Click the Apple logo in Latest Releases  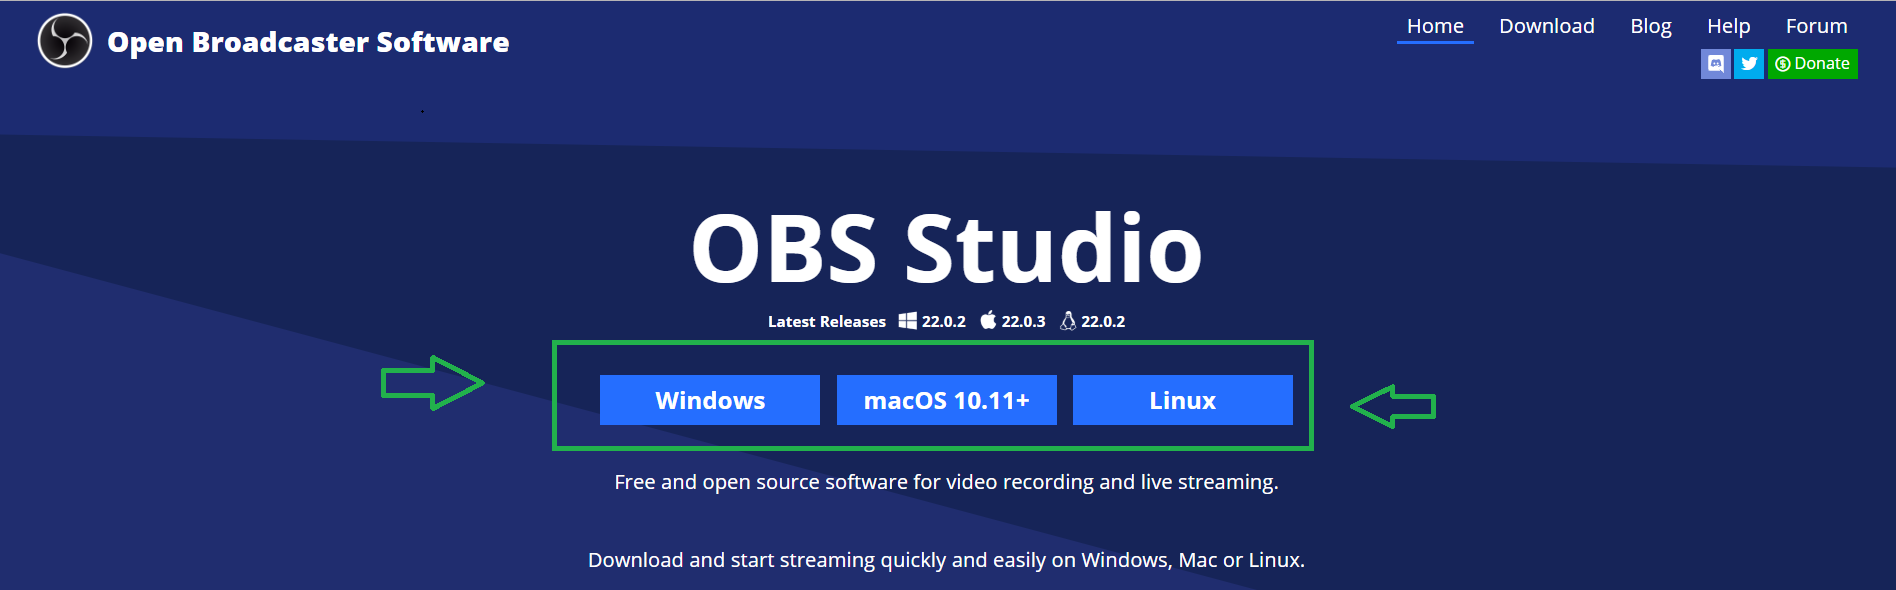[988, 321]
